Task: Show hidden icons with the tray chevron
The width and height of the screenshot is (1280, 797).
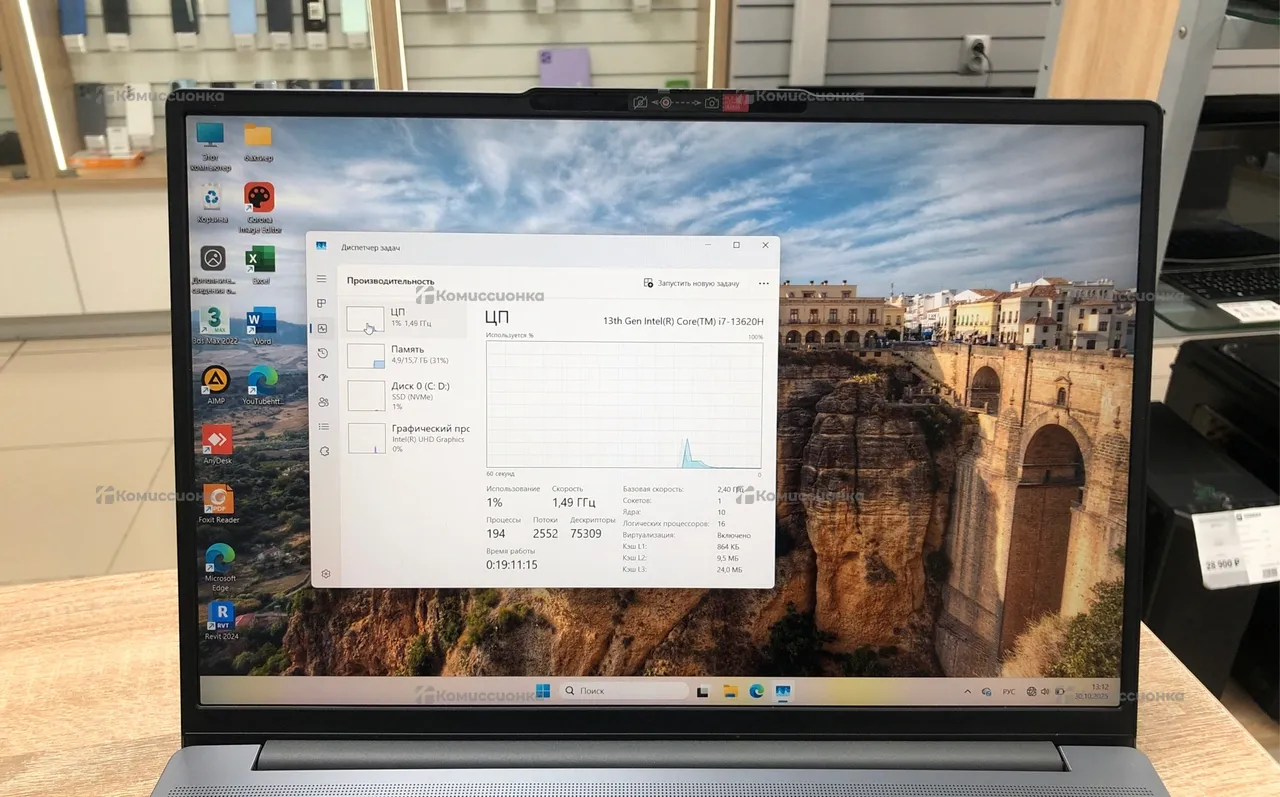Action: (967, 691)
